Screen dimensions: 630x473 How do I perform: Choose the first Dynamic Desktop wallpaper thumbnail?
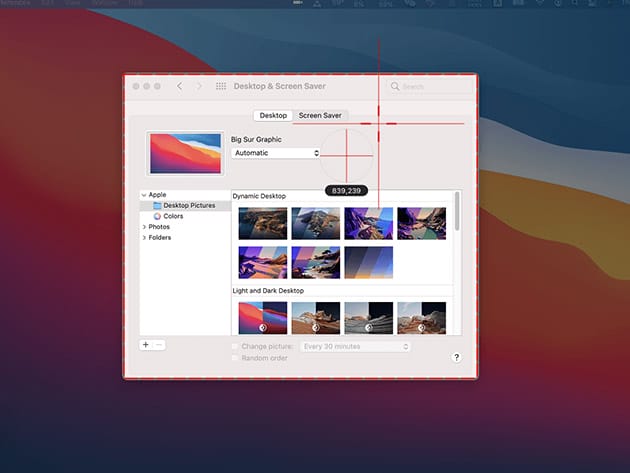click(x=263, y=223)
